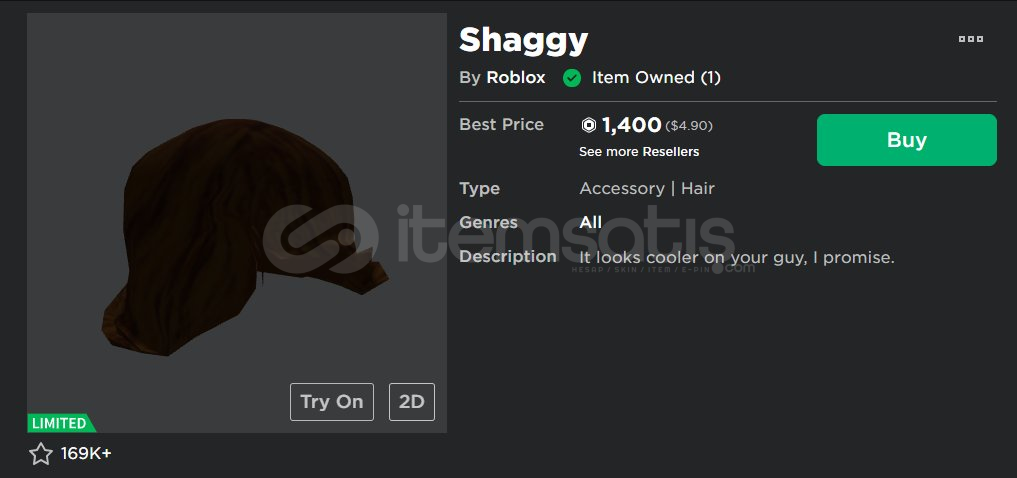Click the 1,400 Robux price
Viewport: 1017px width, 478px height.
click(x=631, y=125)
